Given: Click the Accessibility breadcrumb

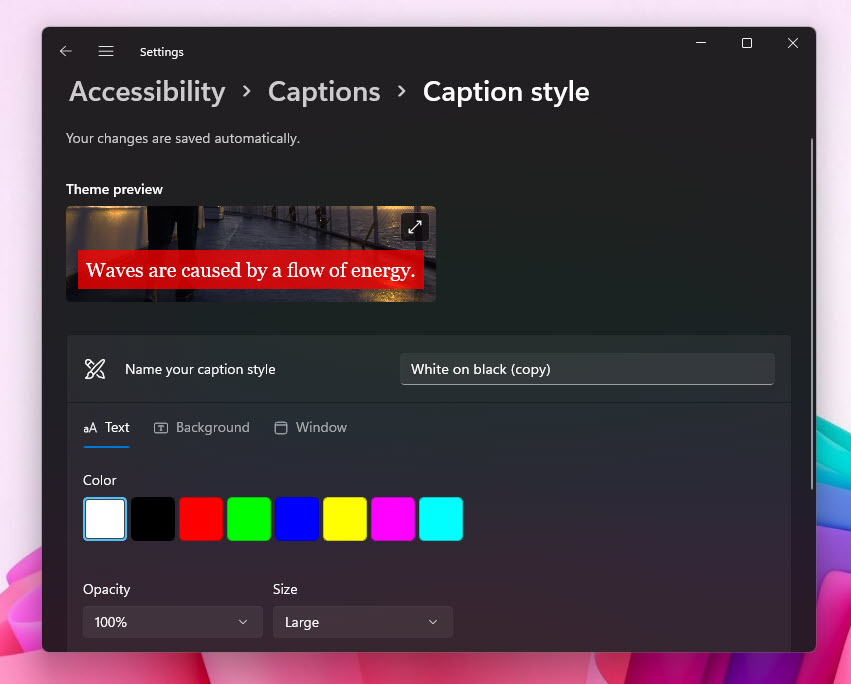Looking at the screenshot, I should point(147,91).
